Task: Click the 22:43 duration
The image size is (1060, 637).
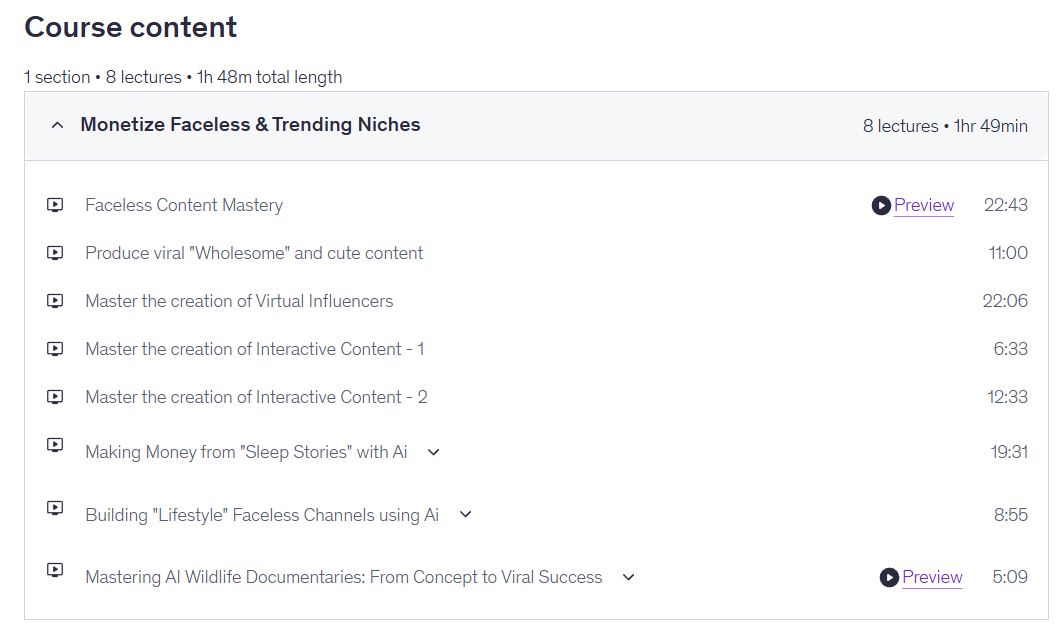Action: coord(1006,205)
